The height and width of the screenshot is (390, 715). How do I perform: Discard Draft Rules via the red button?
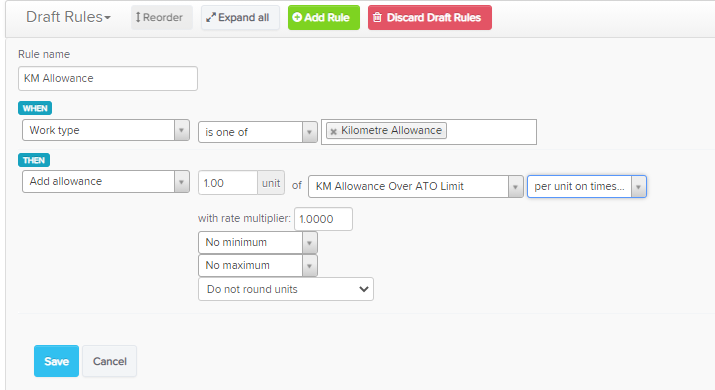click(x=430, y=17)
